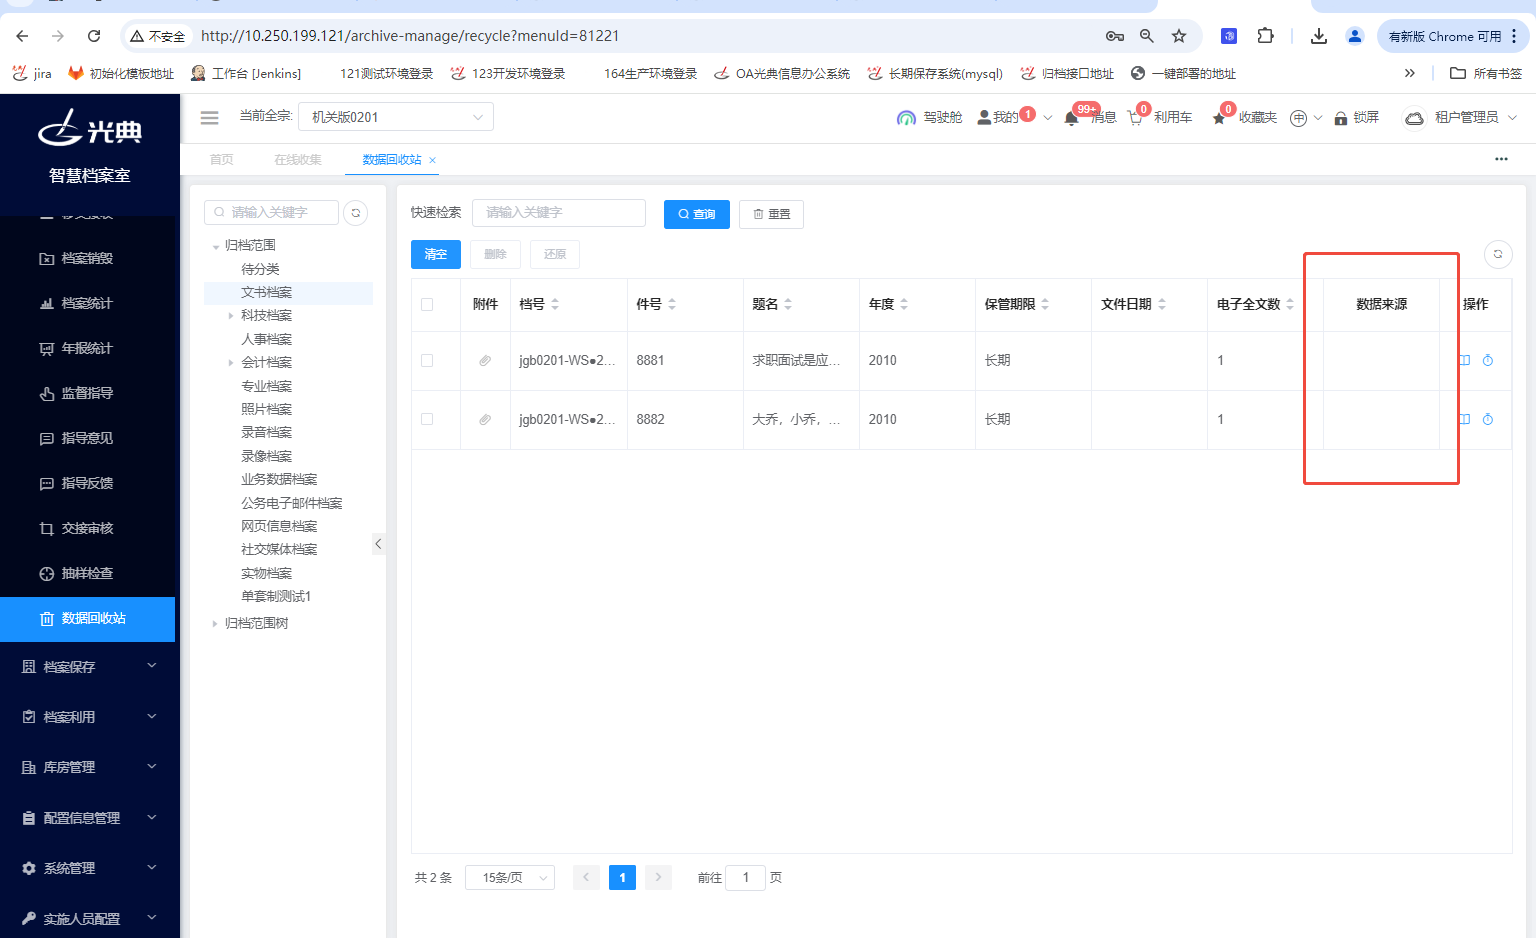This screenshot has height=938, width=1536.
Task: Select 照片档案 in the archive tree
Action: (x=266, y=409)
